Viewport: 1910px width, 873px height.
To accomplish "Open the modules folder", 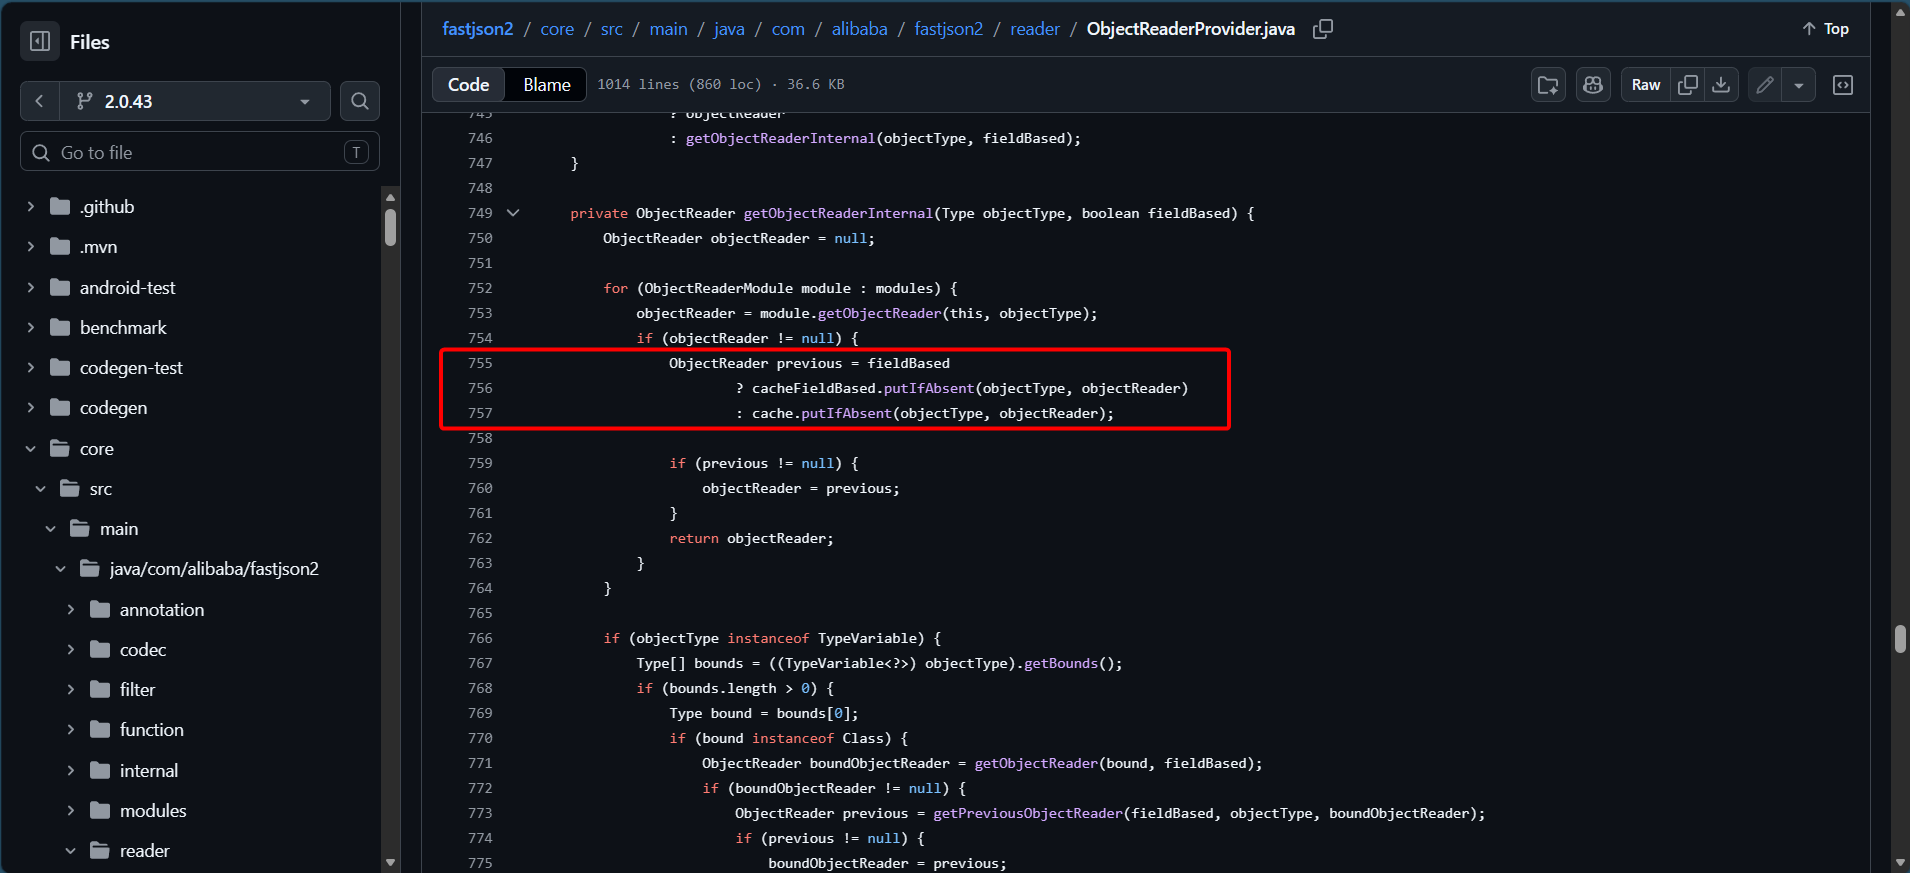I will [153, 810].
